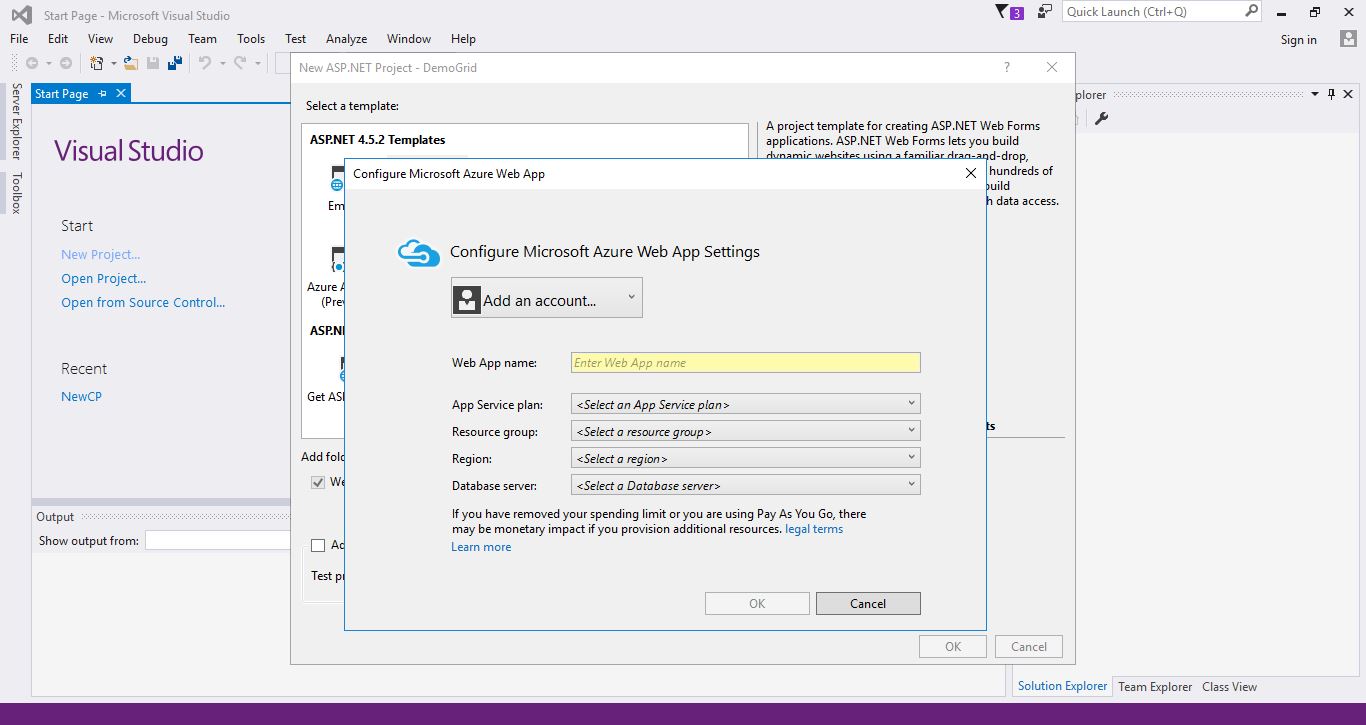The image size is (1366, 725).
Task: Click Sign in at top right
Action: coord(1298,40)
